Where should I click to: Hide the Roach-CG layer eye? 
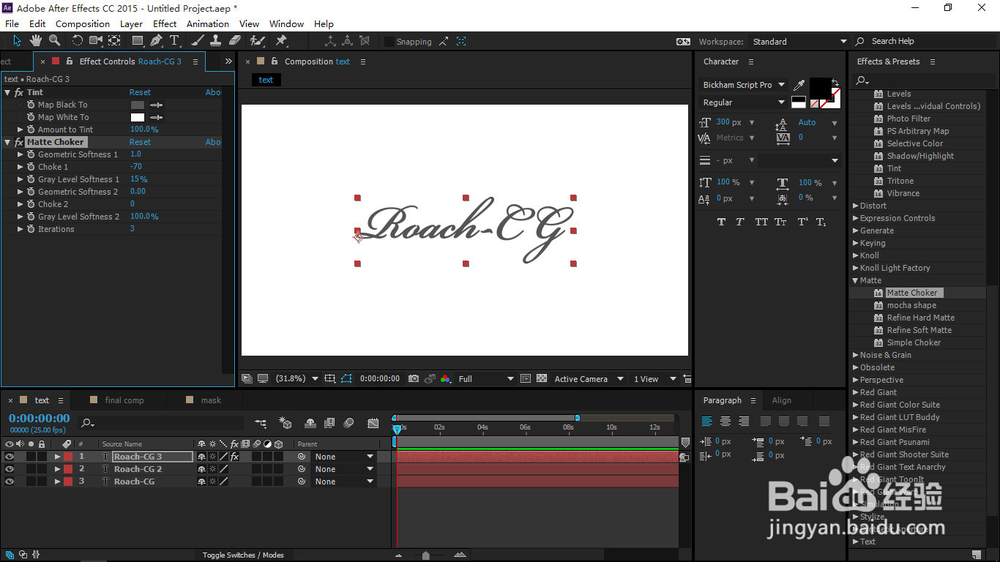click(9, 482)
